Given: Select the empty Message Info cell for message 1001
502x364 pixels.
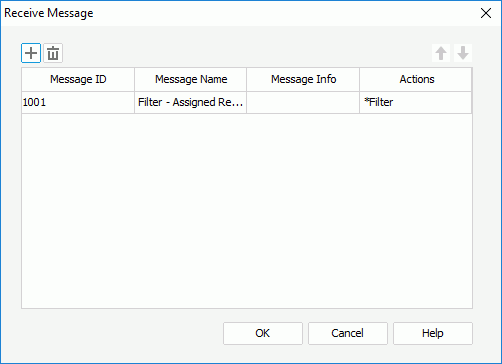Looking at the screenshot, I should tap(303, 102).
